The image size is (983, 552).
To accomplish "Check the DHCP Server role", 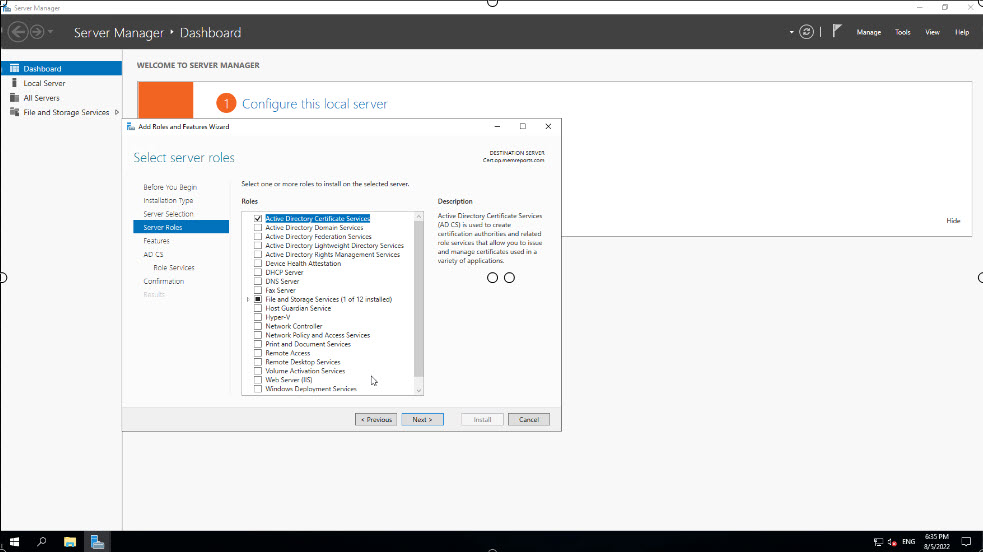I will point(258,273).
